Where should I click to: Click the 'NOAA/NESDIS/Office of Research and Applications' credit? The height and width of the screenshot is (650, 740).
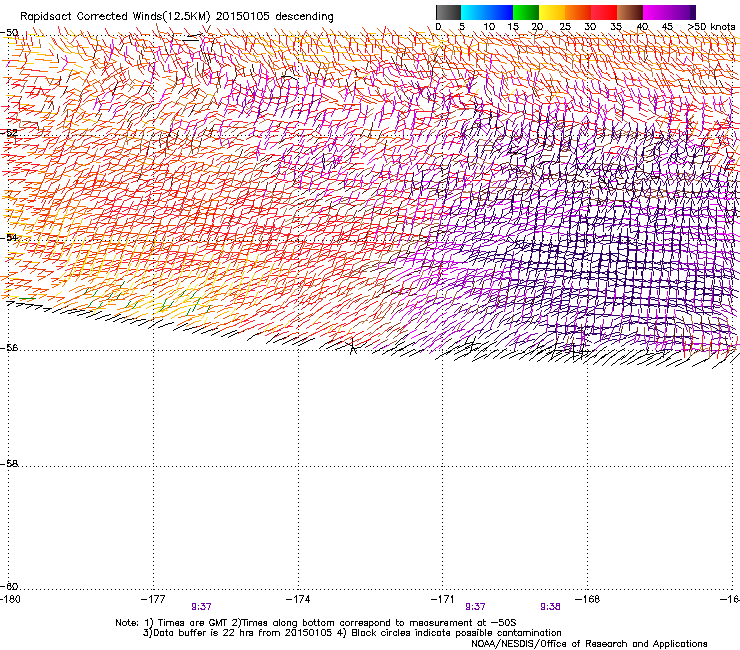(x=589, y=644)
